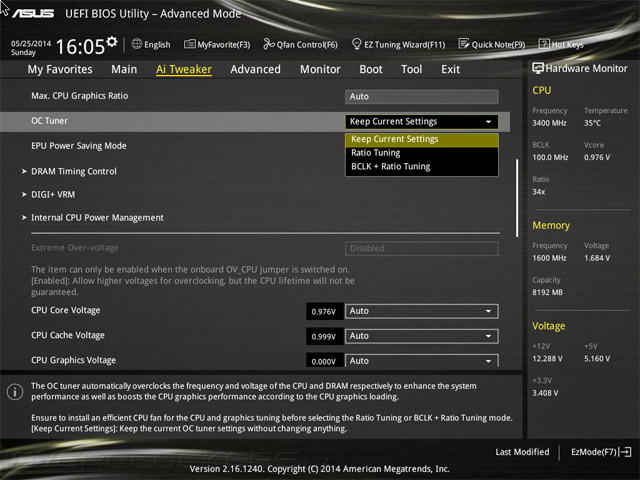Open the Tool tab
Viewport: 640px width, 480px height.
(x=411, y=69)
